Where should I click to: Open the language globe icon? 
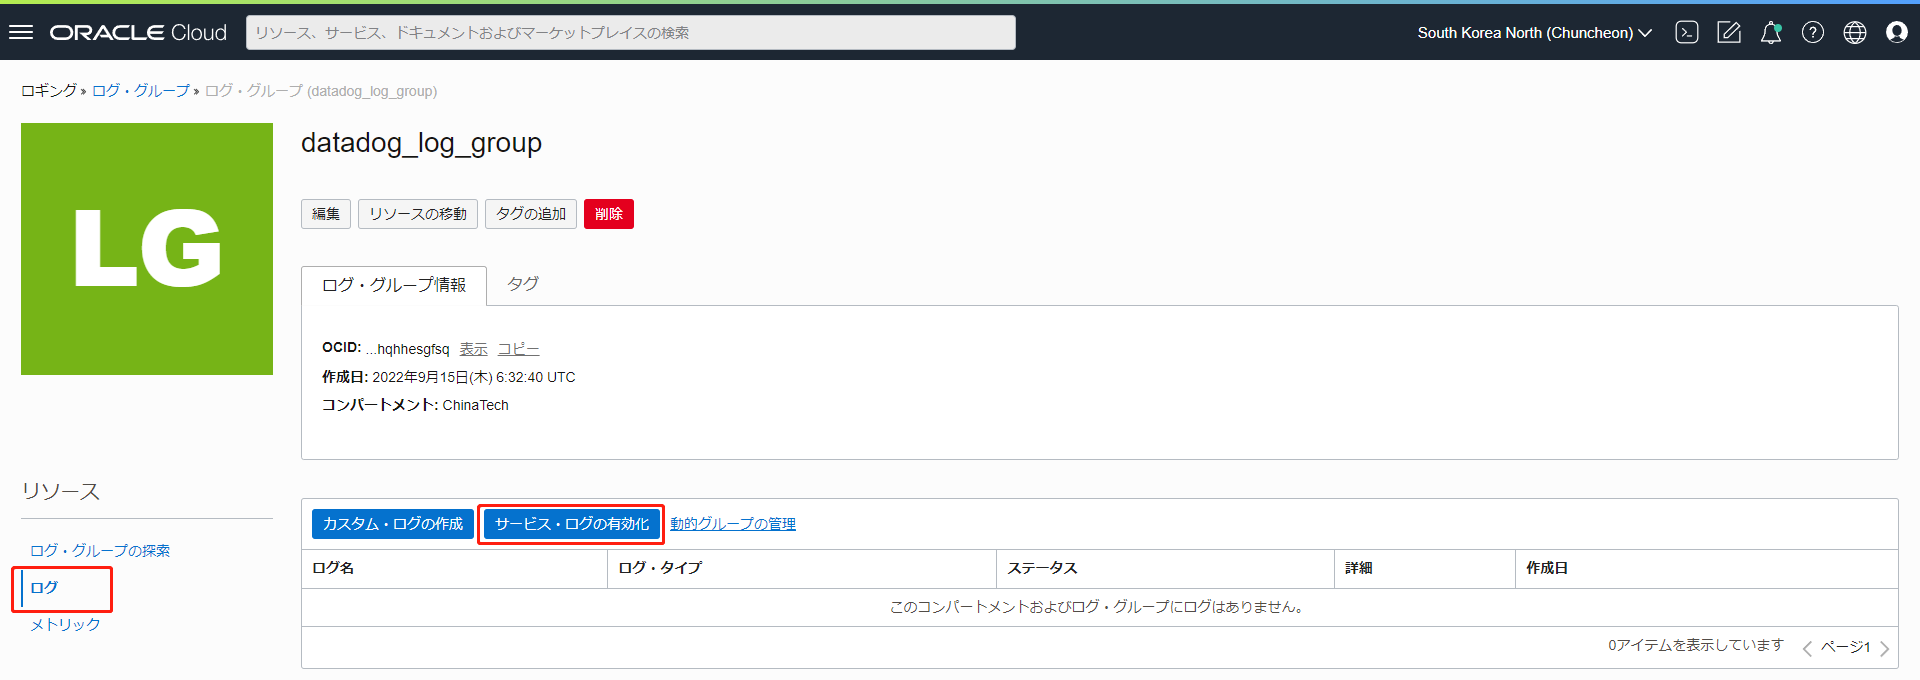1854,32
